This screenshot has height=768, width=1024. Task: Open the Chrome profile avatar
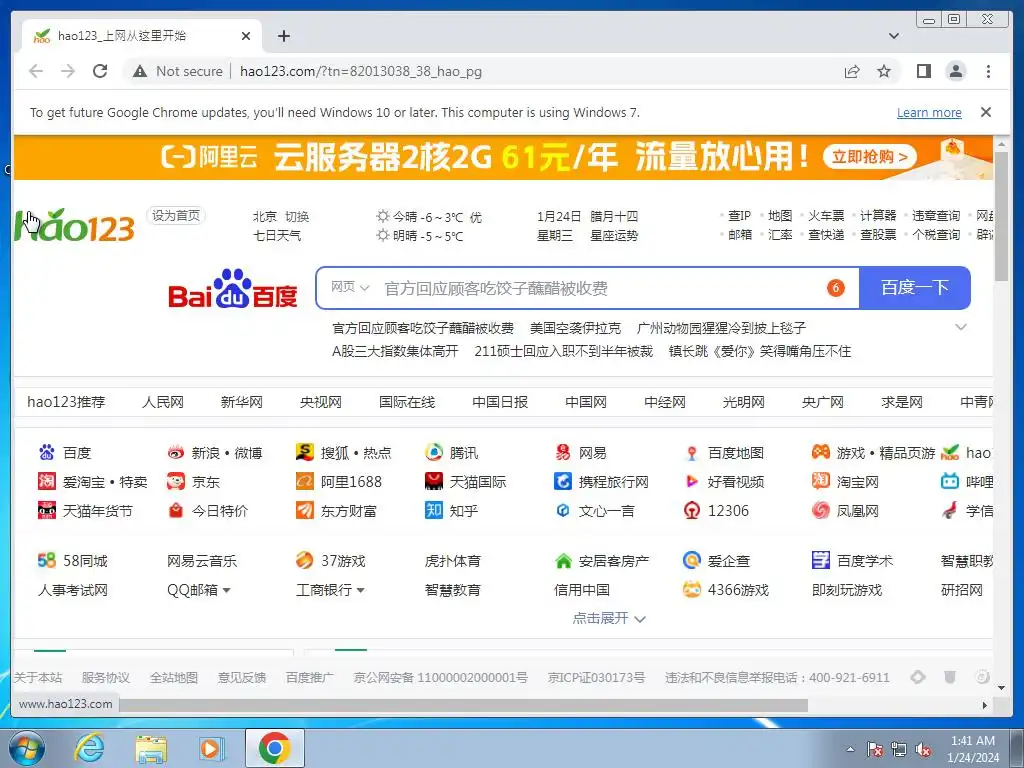956,71
